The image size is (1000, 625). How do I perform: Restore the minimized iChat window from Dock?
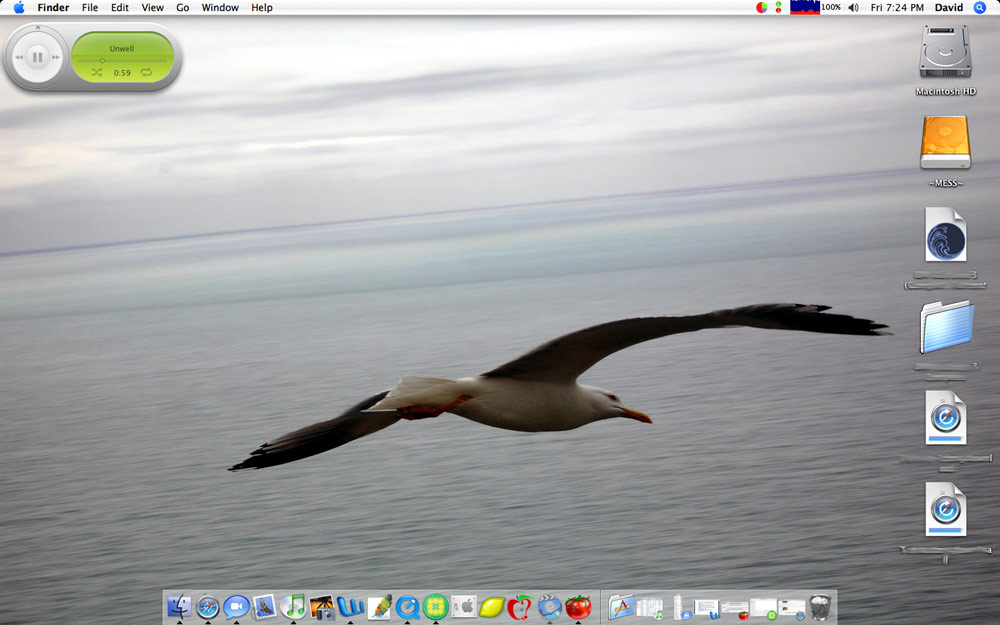(x=681, y=607)
